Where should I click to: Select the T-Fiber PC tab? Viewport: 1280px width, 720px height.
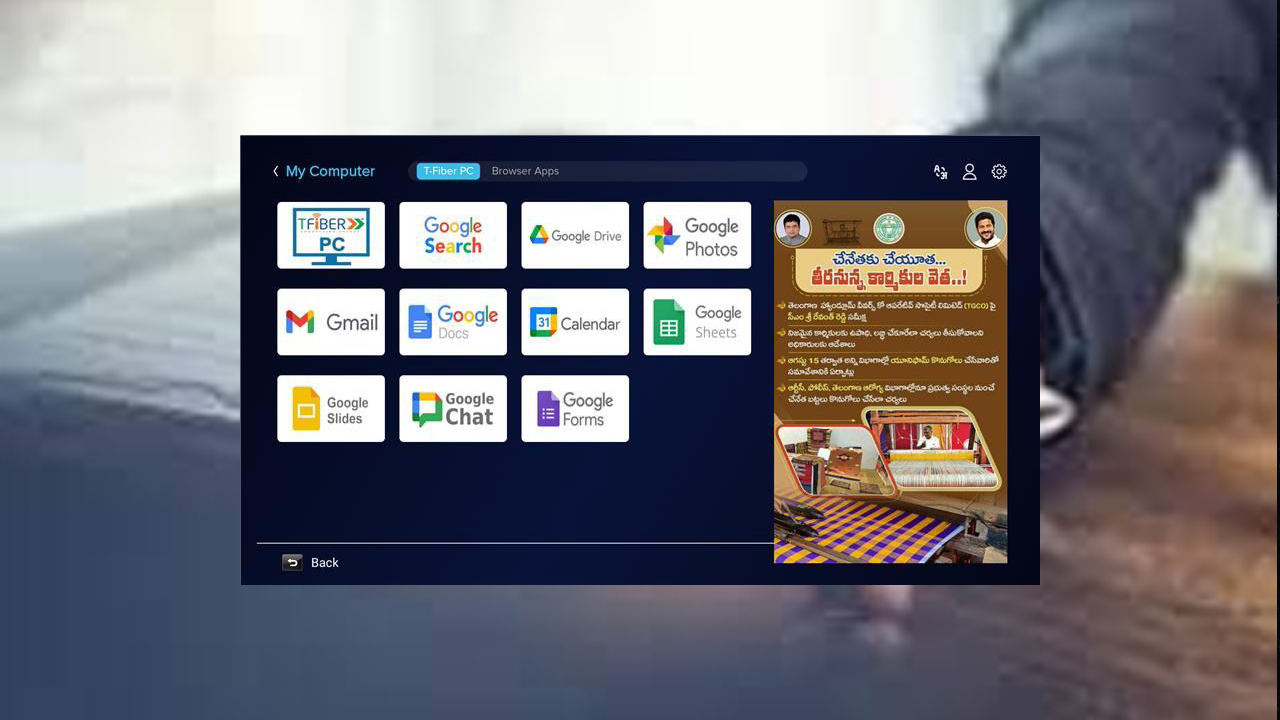448,171
